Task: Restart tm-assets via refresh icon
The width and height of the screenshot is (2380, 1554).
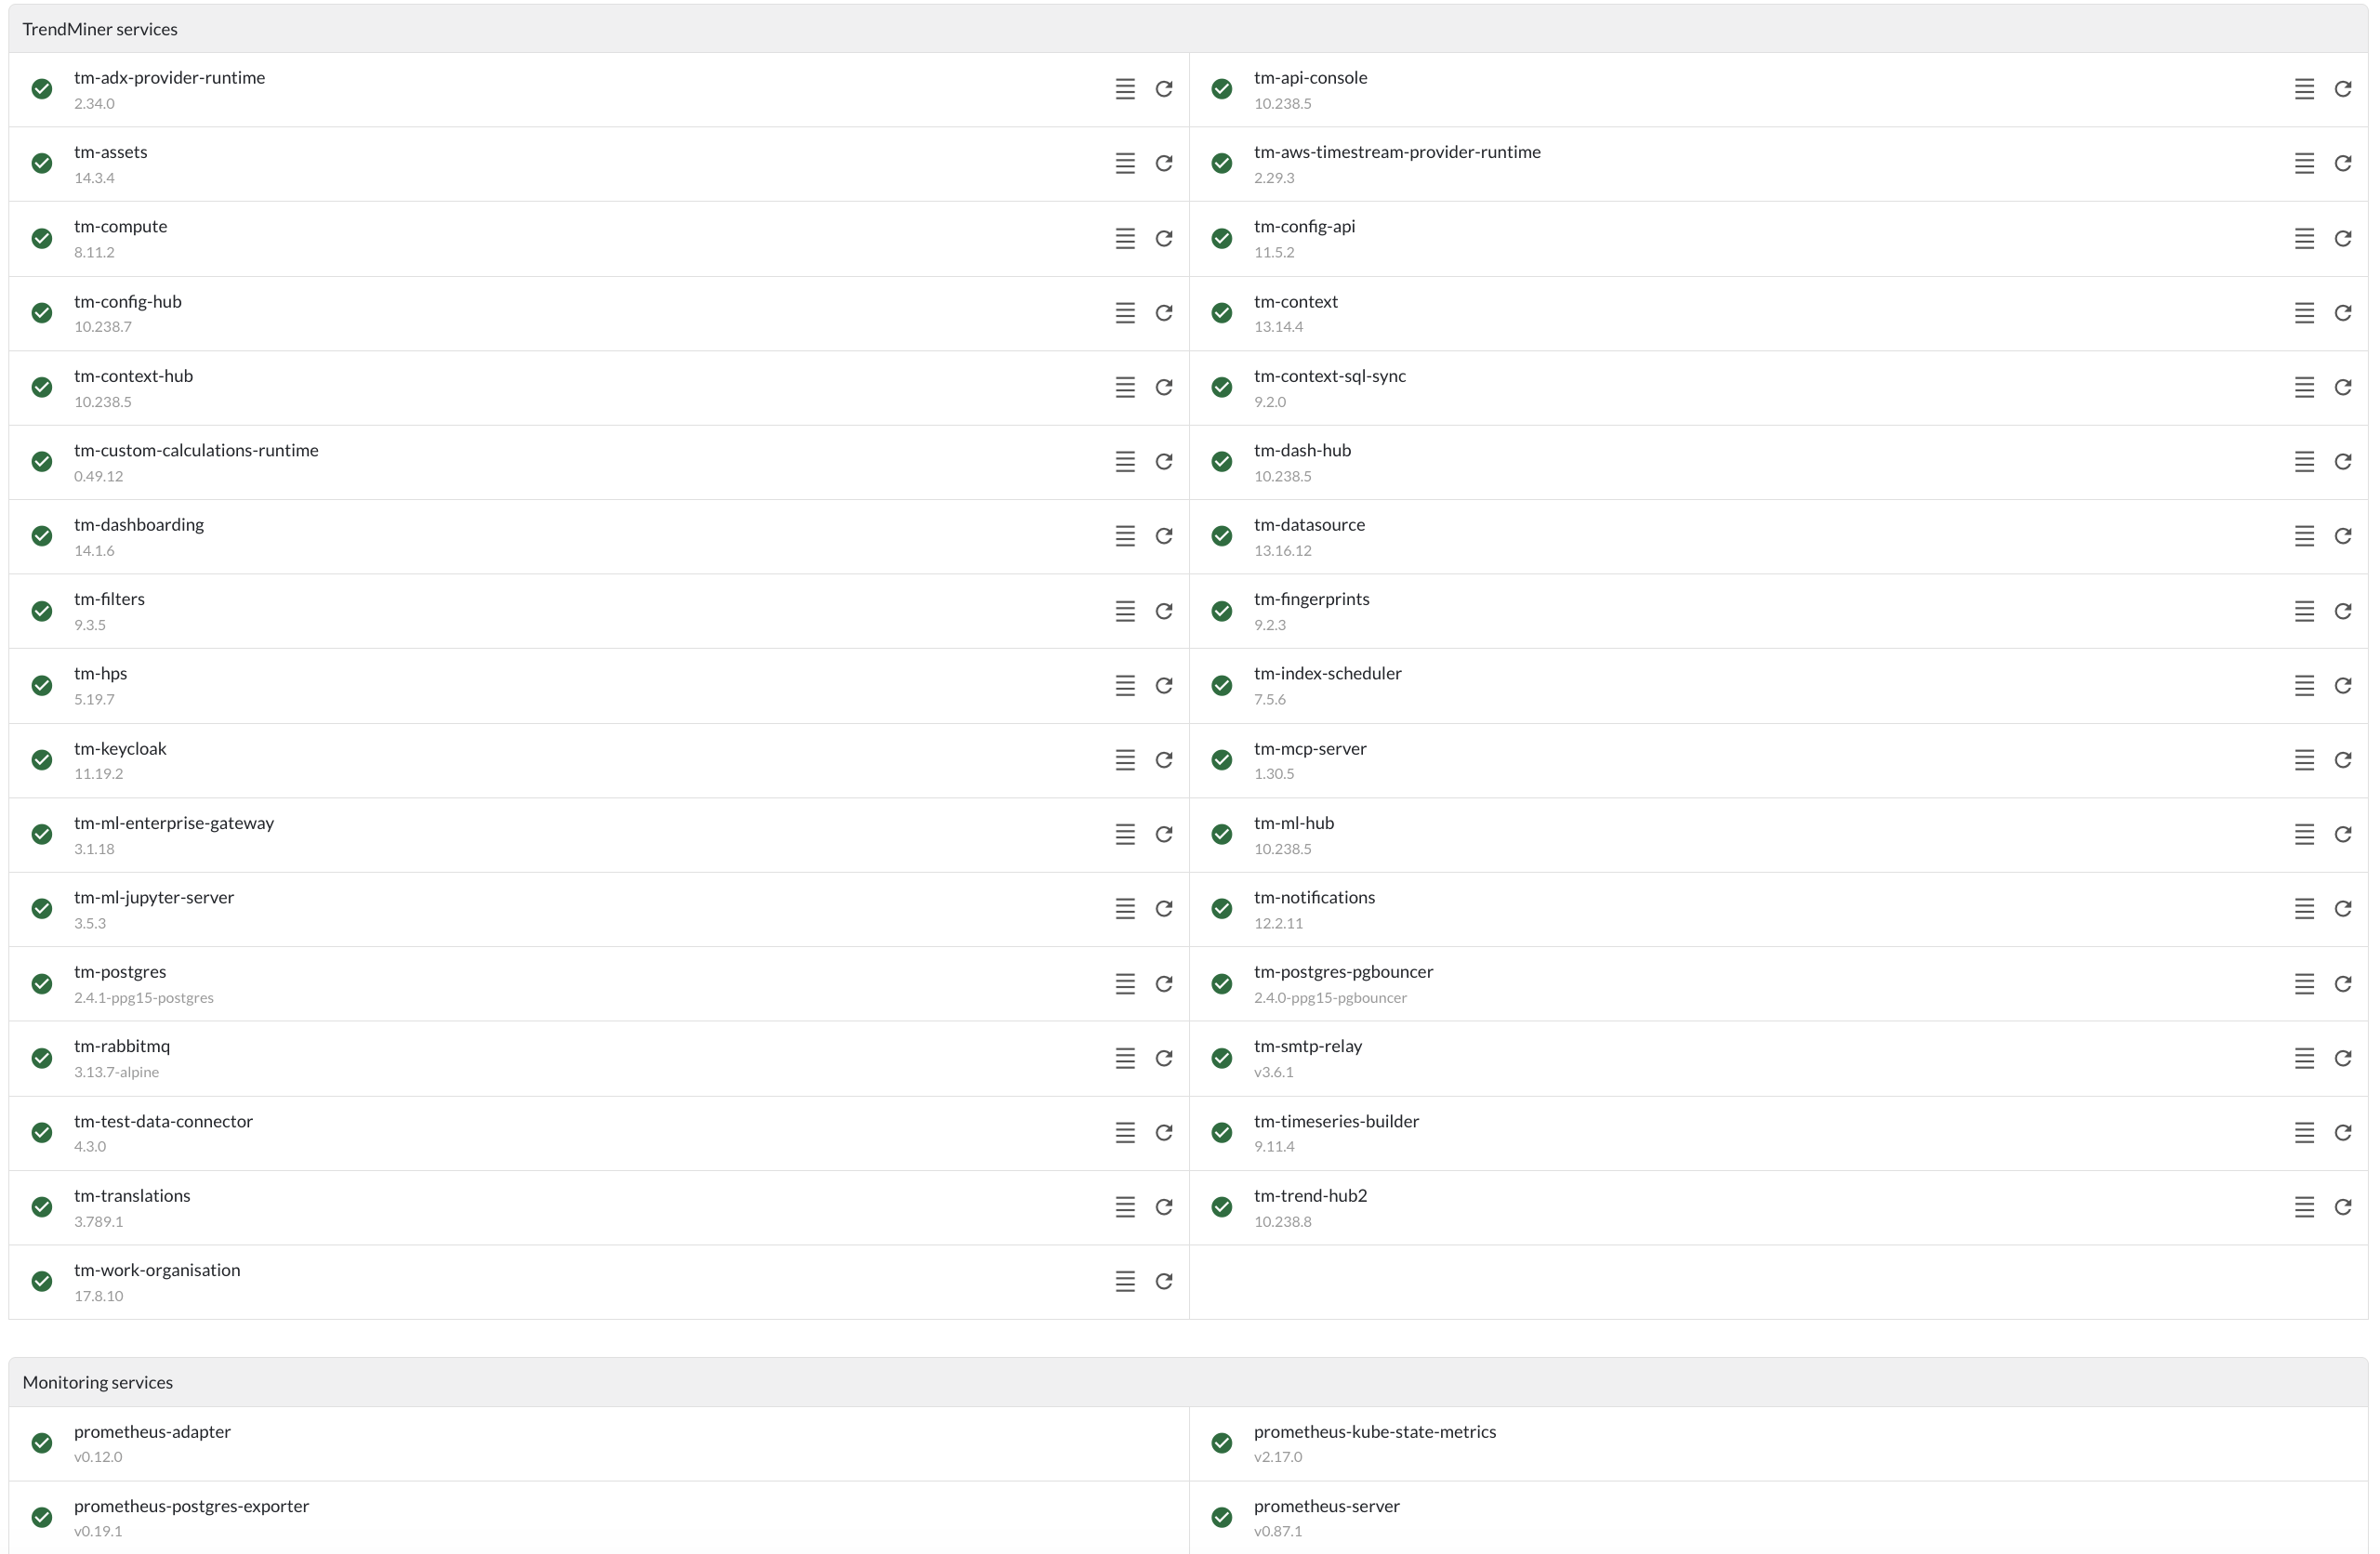Action: 1164,163
